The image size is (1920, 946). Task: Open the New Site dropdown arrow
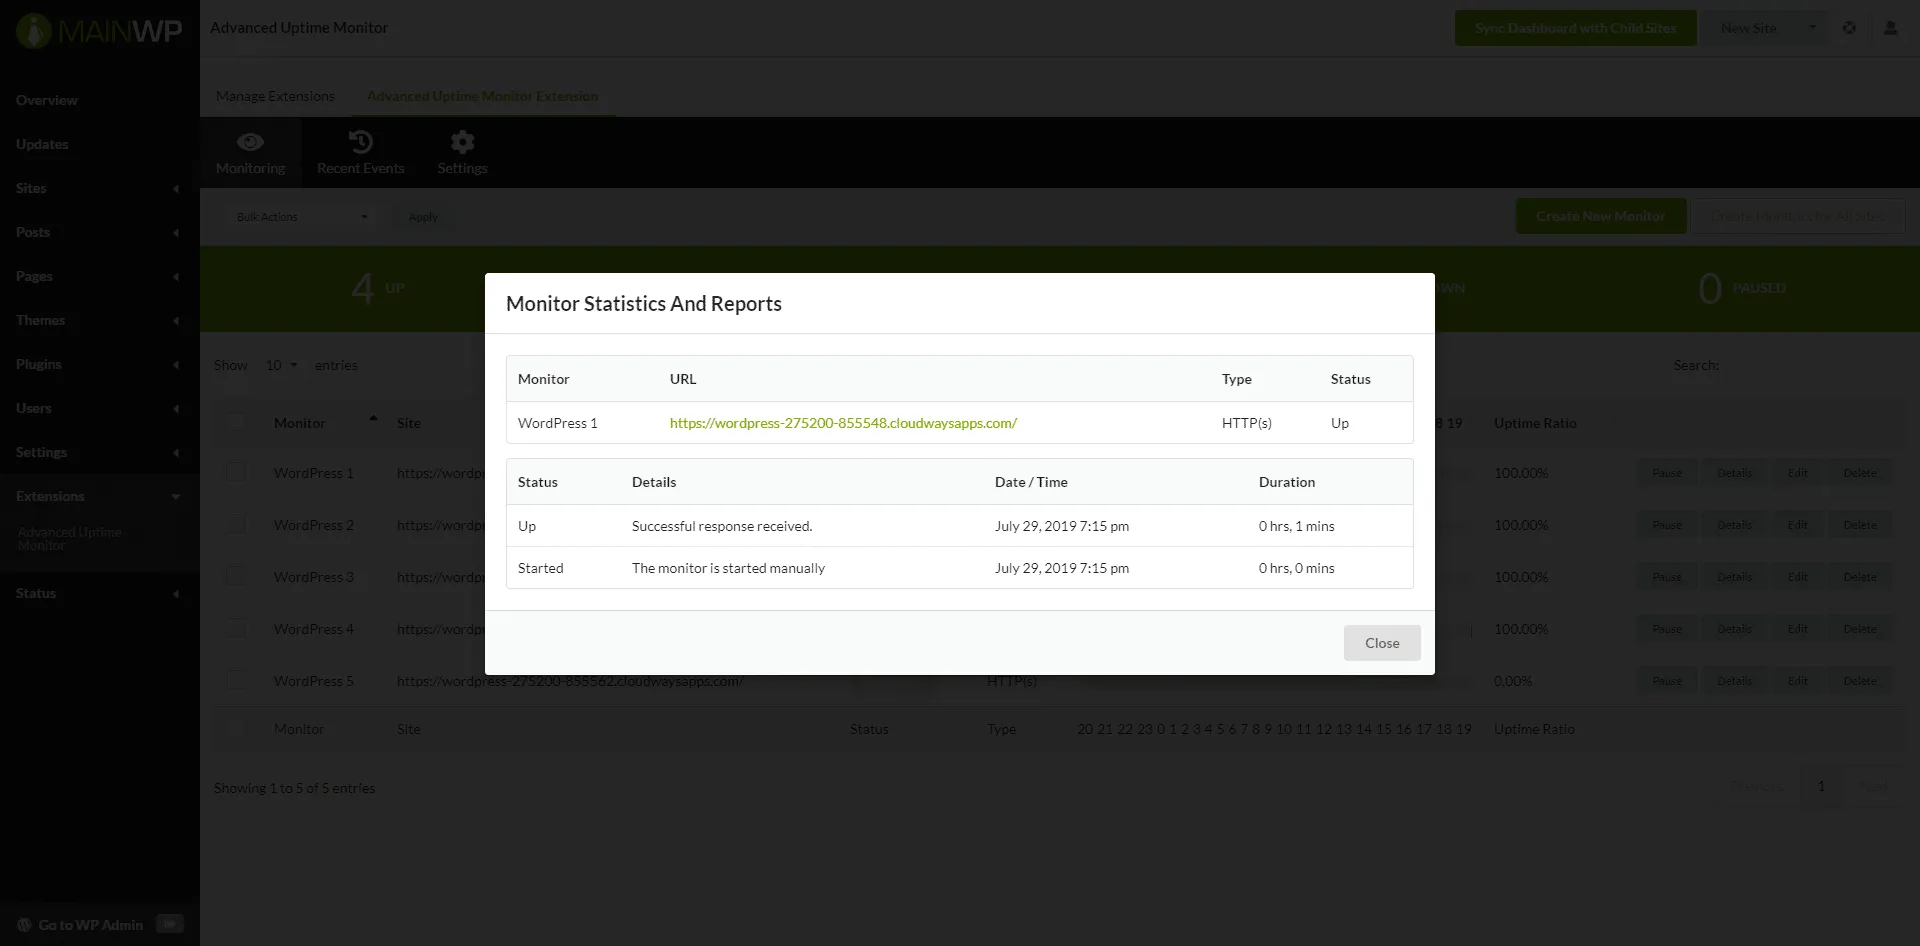tap(1812, 28)
